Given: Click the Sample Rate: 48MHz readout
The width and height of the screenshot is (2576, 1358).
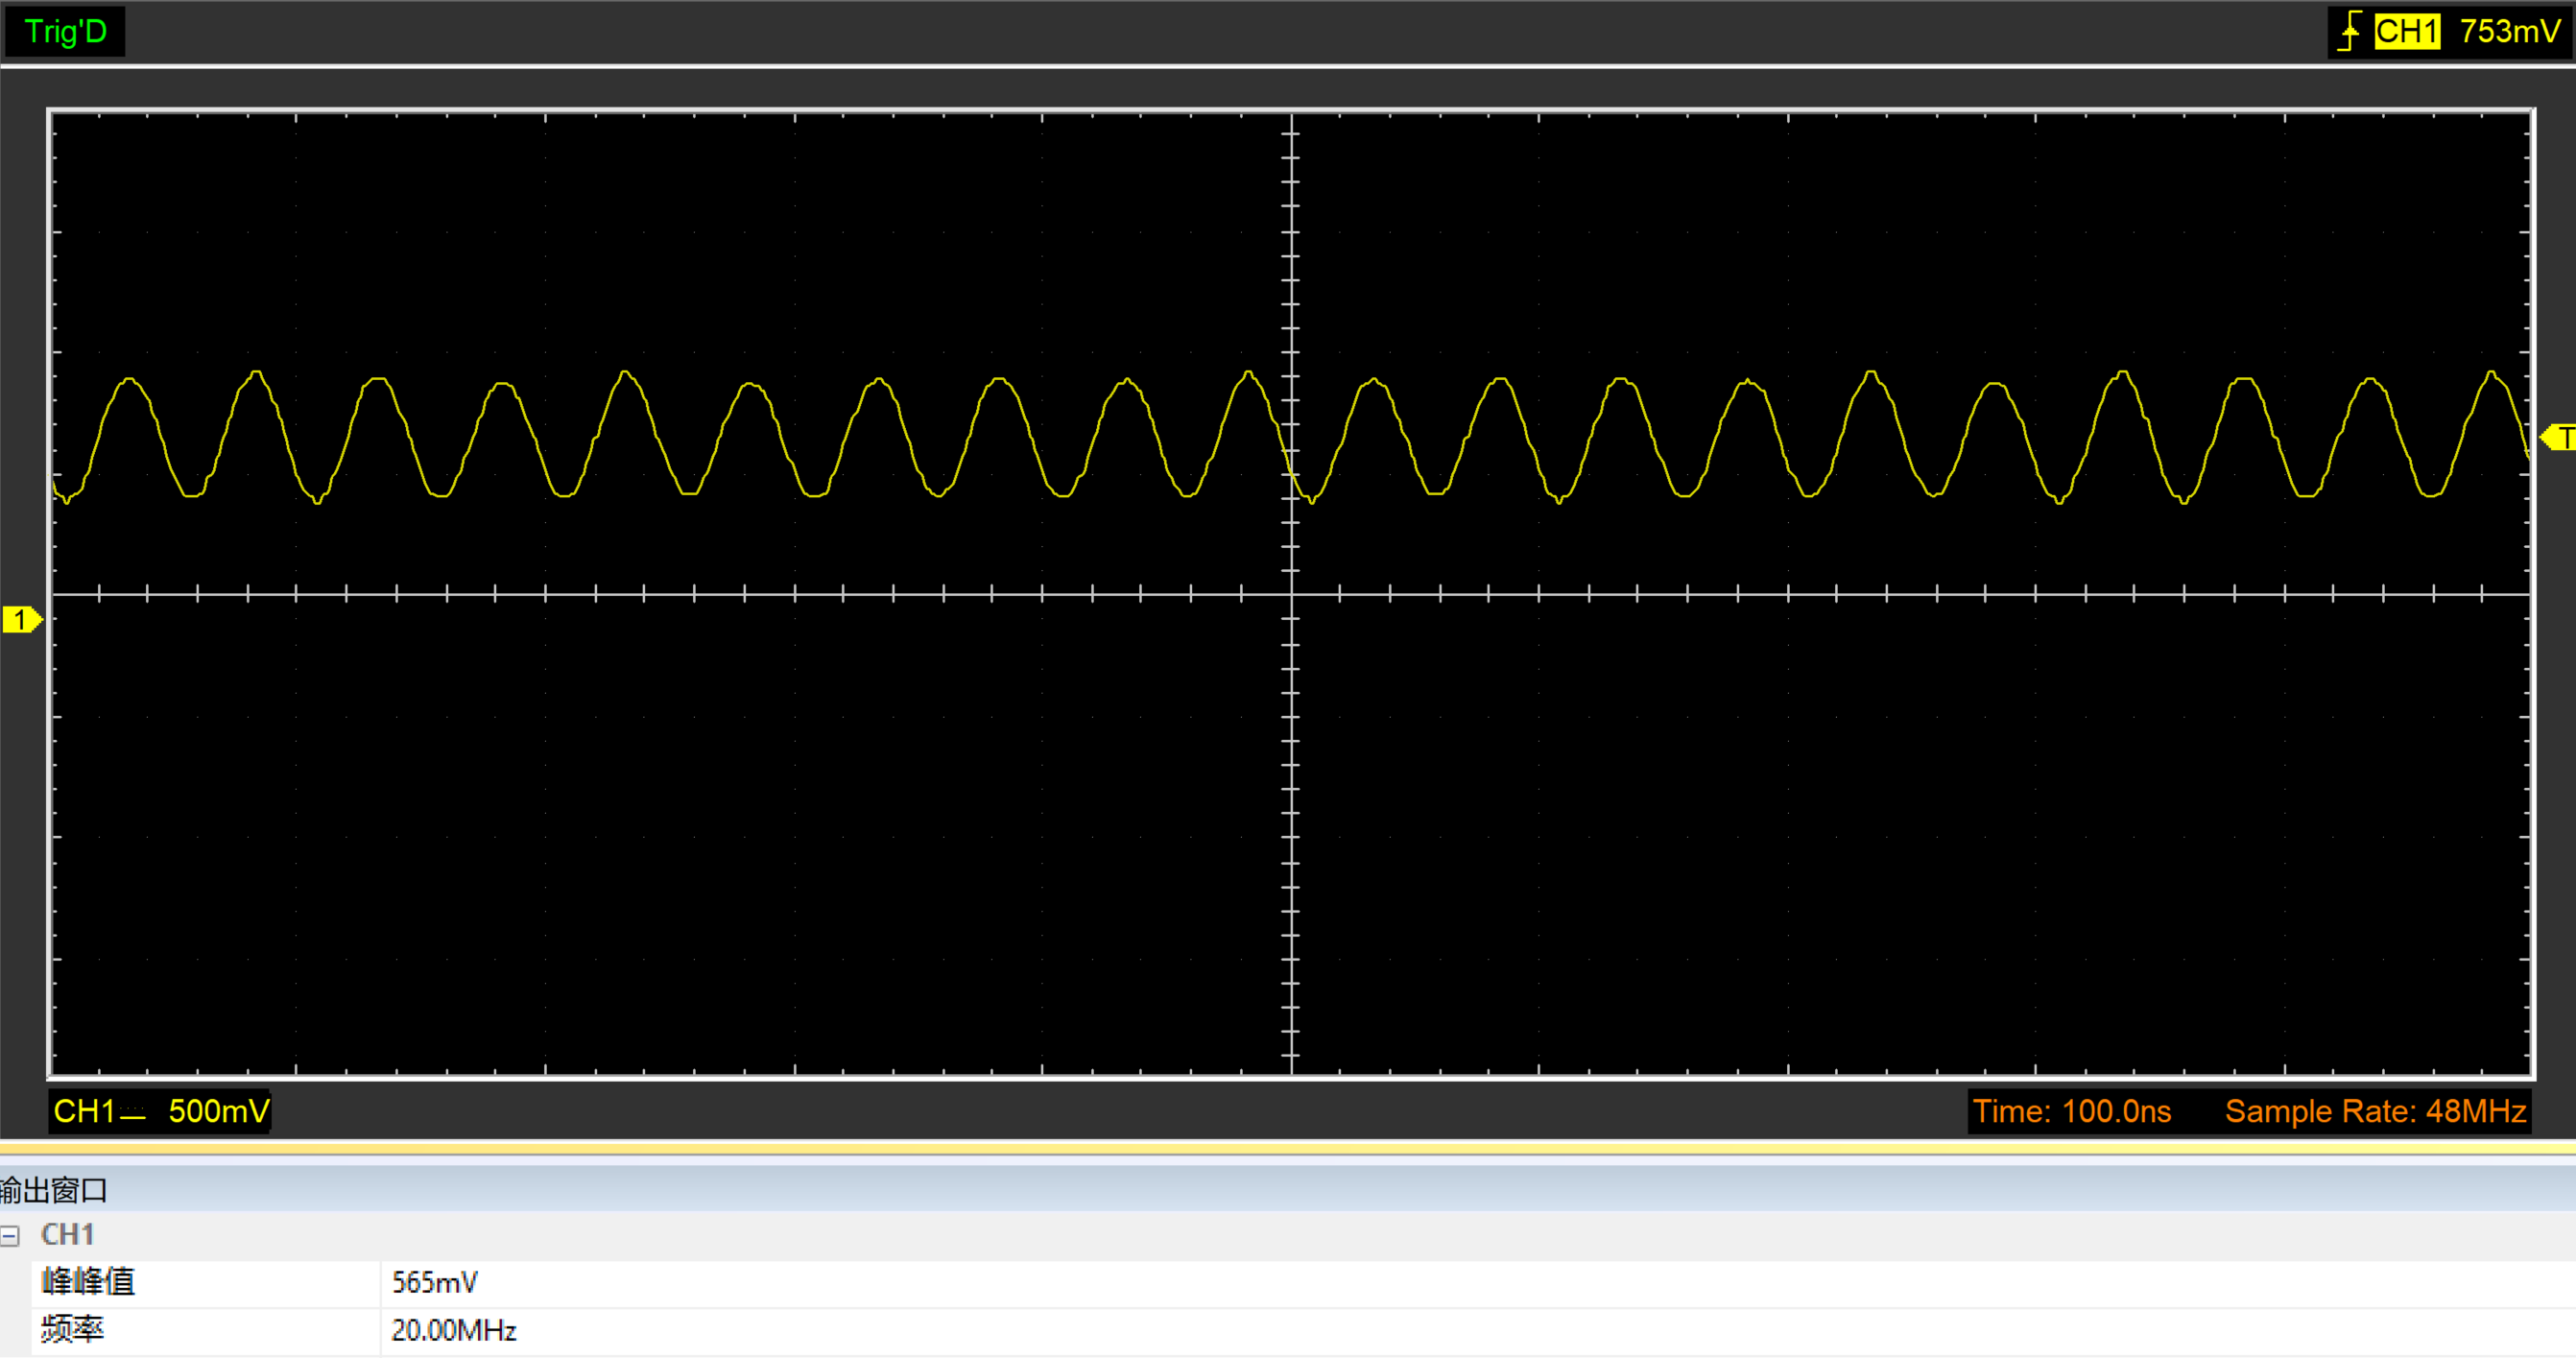Looking at the screenshot, I should pyautogui.click(x=2376, y=1111).
